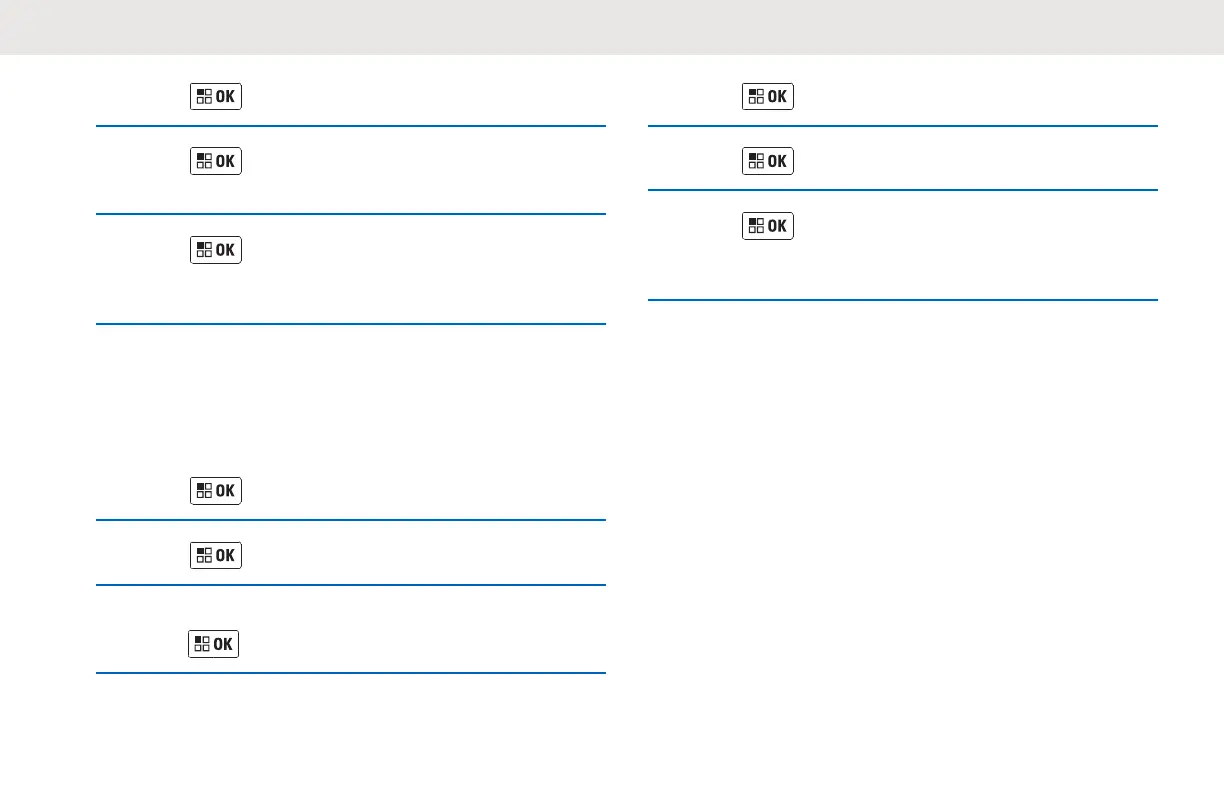Click the blue divider under the fifth left-column OK icon
The height and width of the screenshot is (792, 1224).
click(351, 585)
